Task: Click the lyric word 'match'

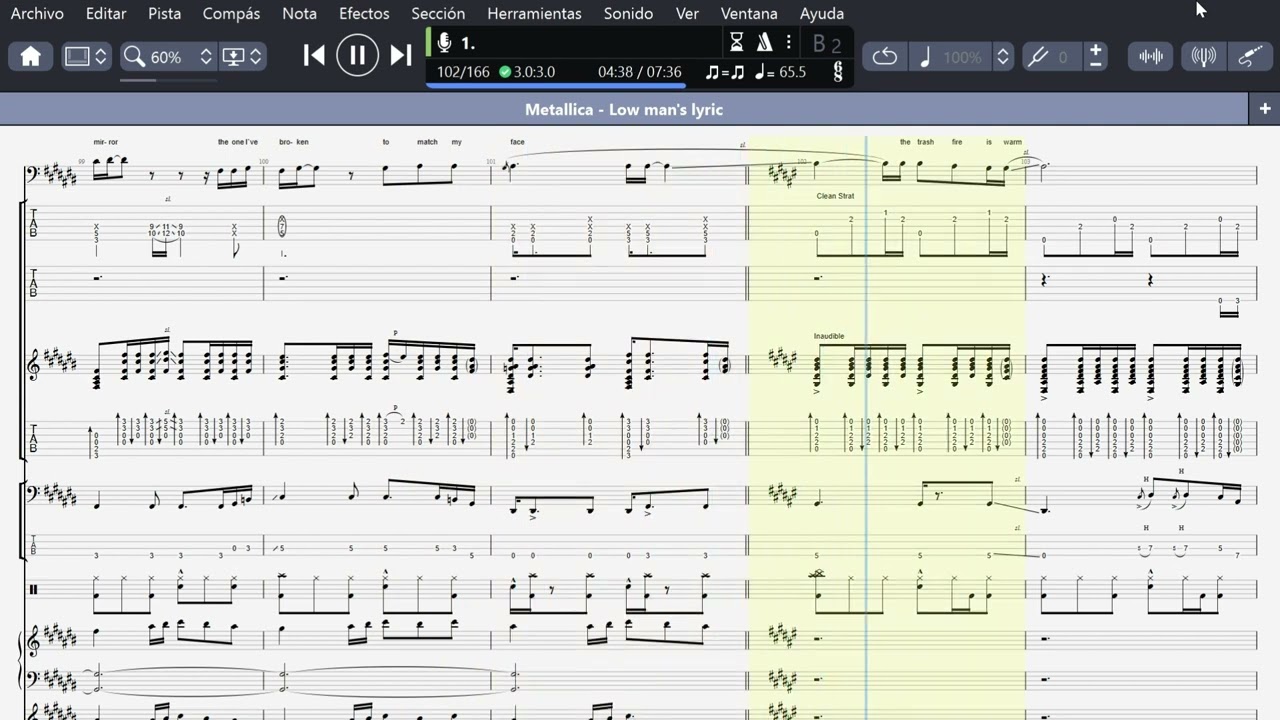Action: pos(427,142)
